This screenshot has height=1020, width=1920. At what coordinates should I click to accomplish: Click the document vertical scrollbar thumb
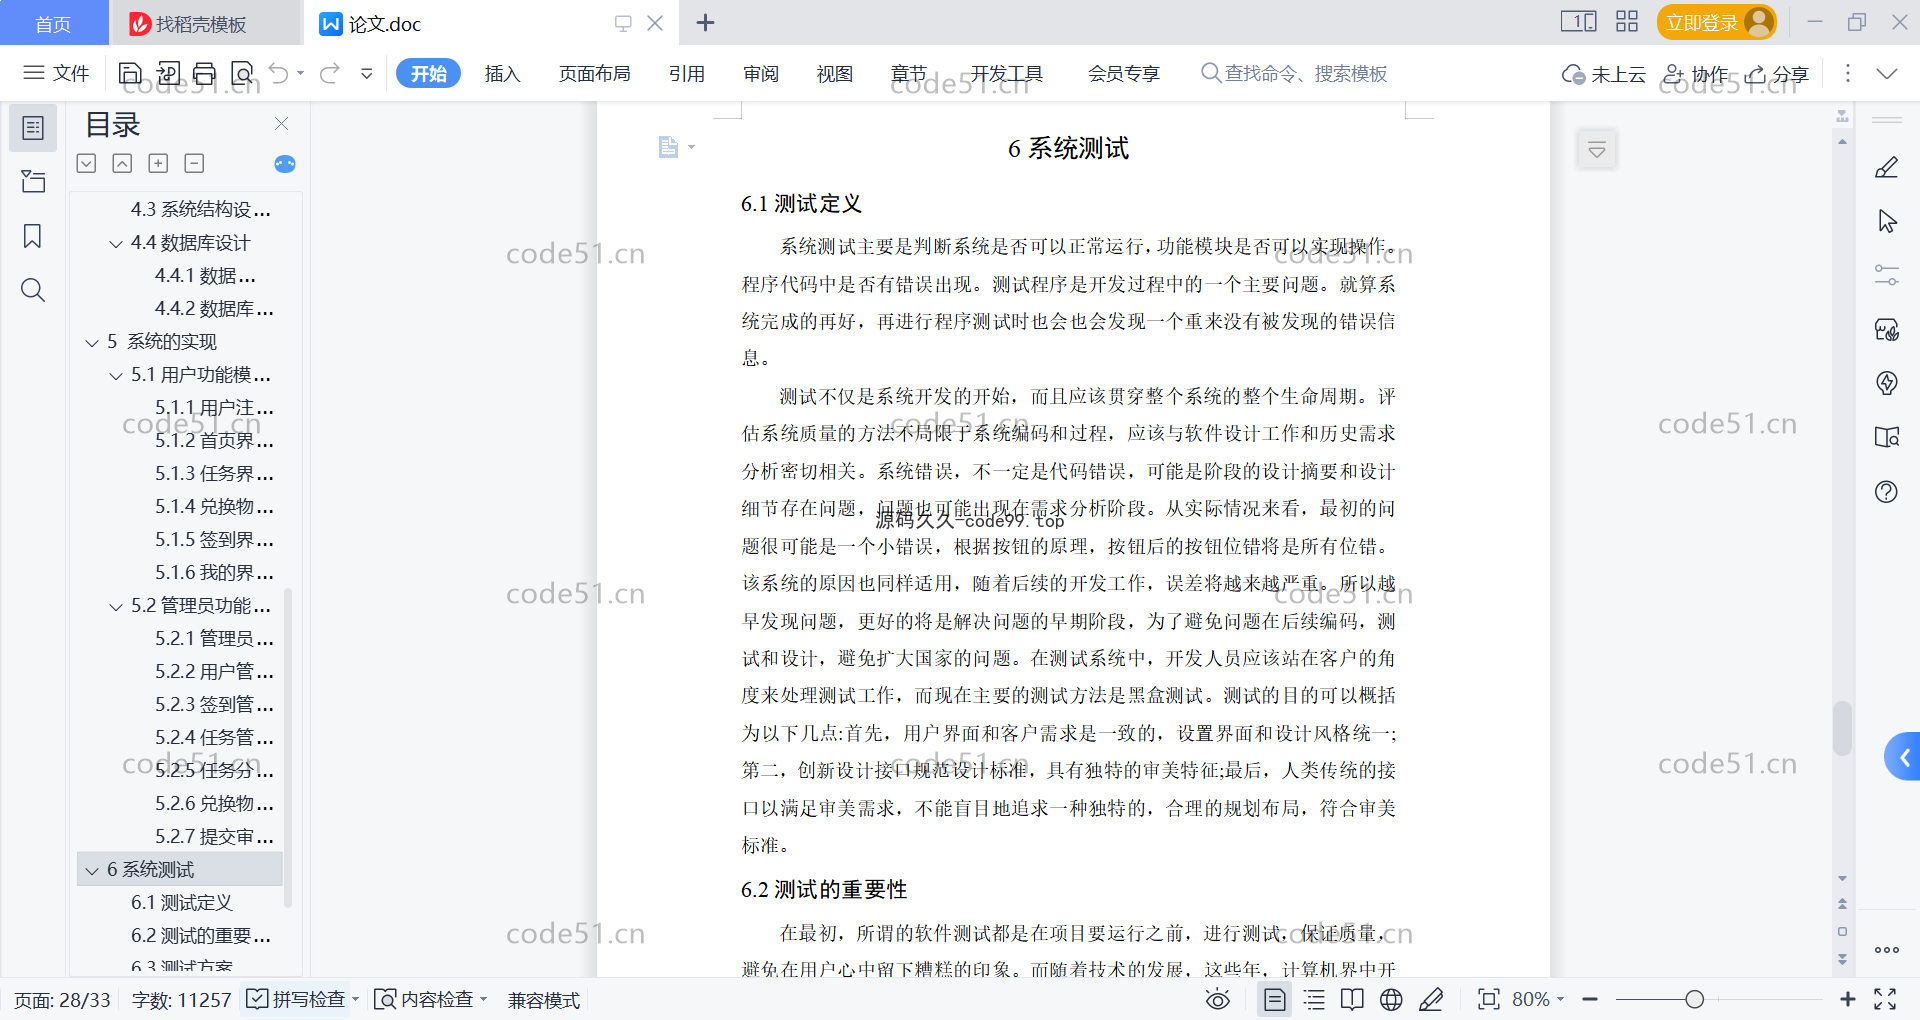1842,727
